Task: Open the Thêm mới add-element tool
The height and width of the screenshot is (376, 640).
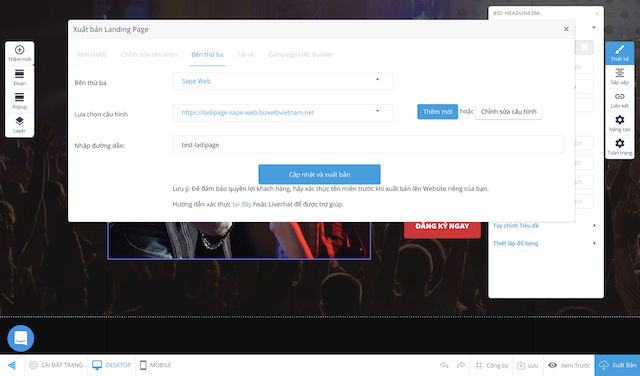Action: pos(19,53)
